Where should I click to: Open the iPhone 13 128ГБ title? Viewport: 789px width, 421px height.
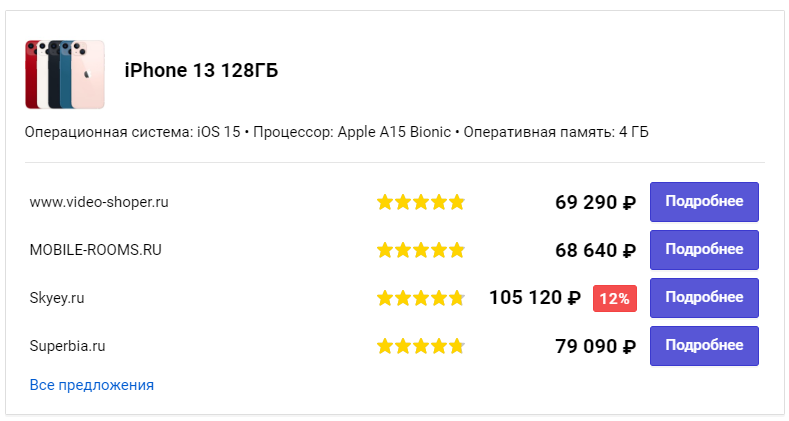[x=201, y=70]
